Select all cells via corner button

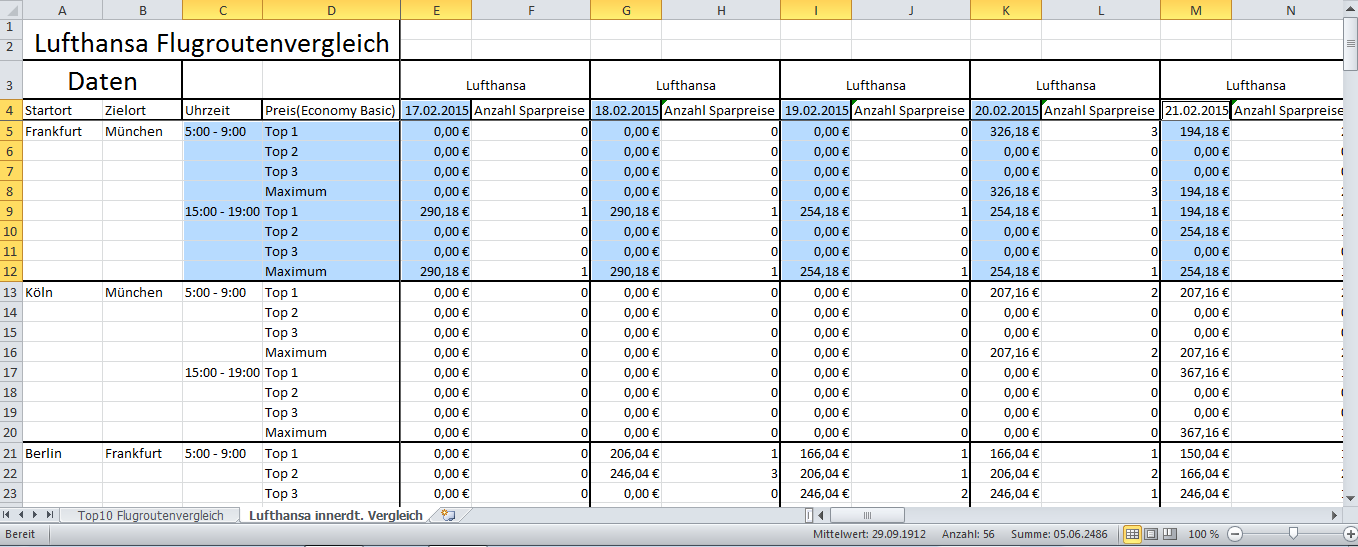click(x=11, y=10)
